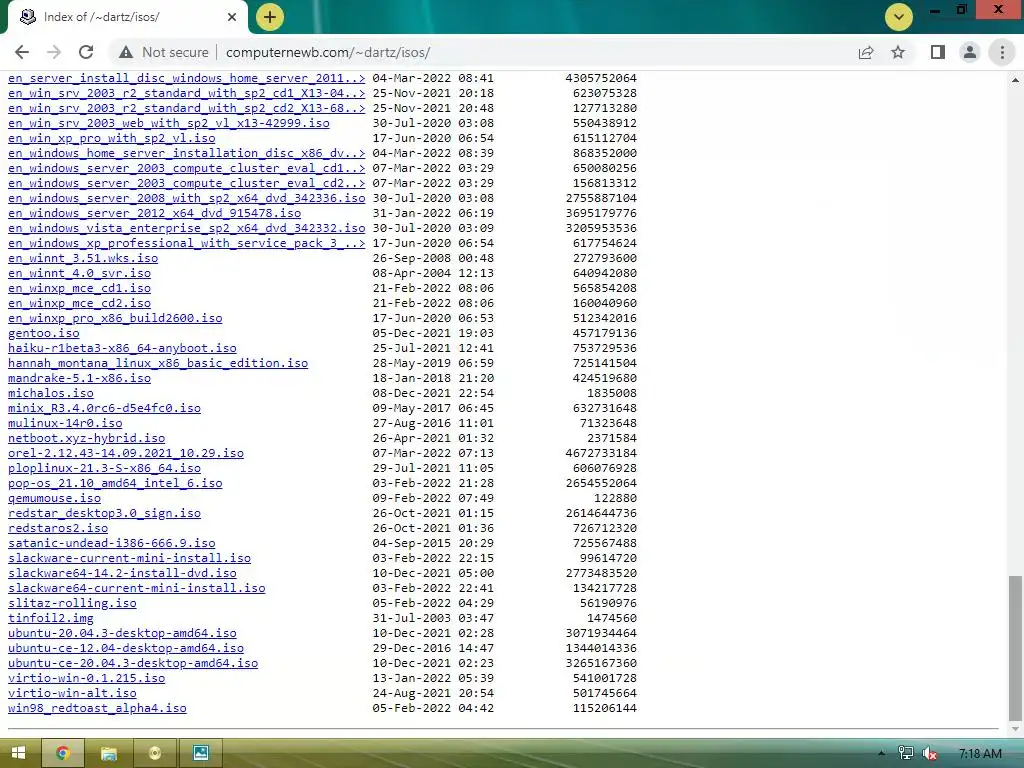Click the en_winnt_4.0_svr.iso link
The height and width of the screenshot is (768, 1024).
tap(80, 273)
